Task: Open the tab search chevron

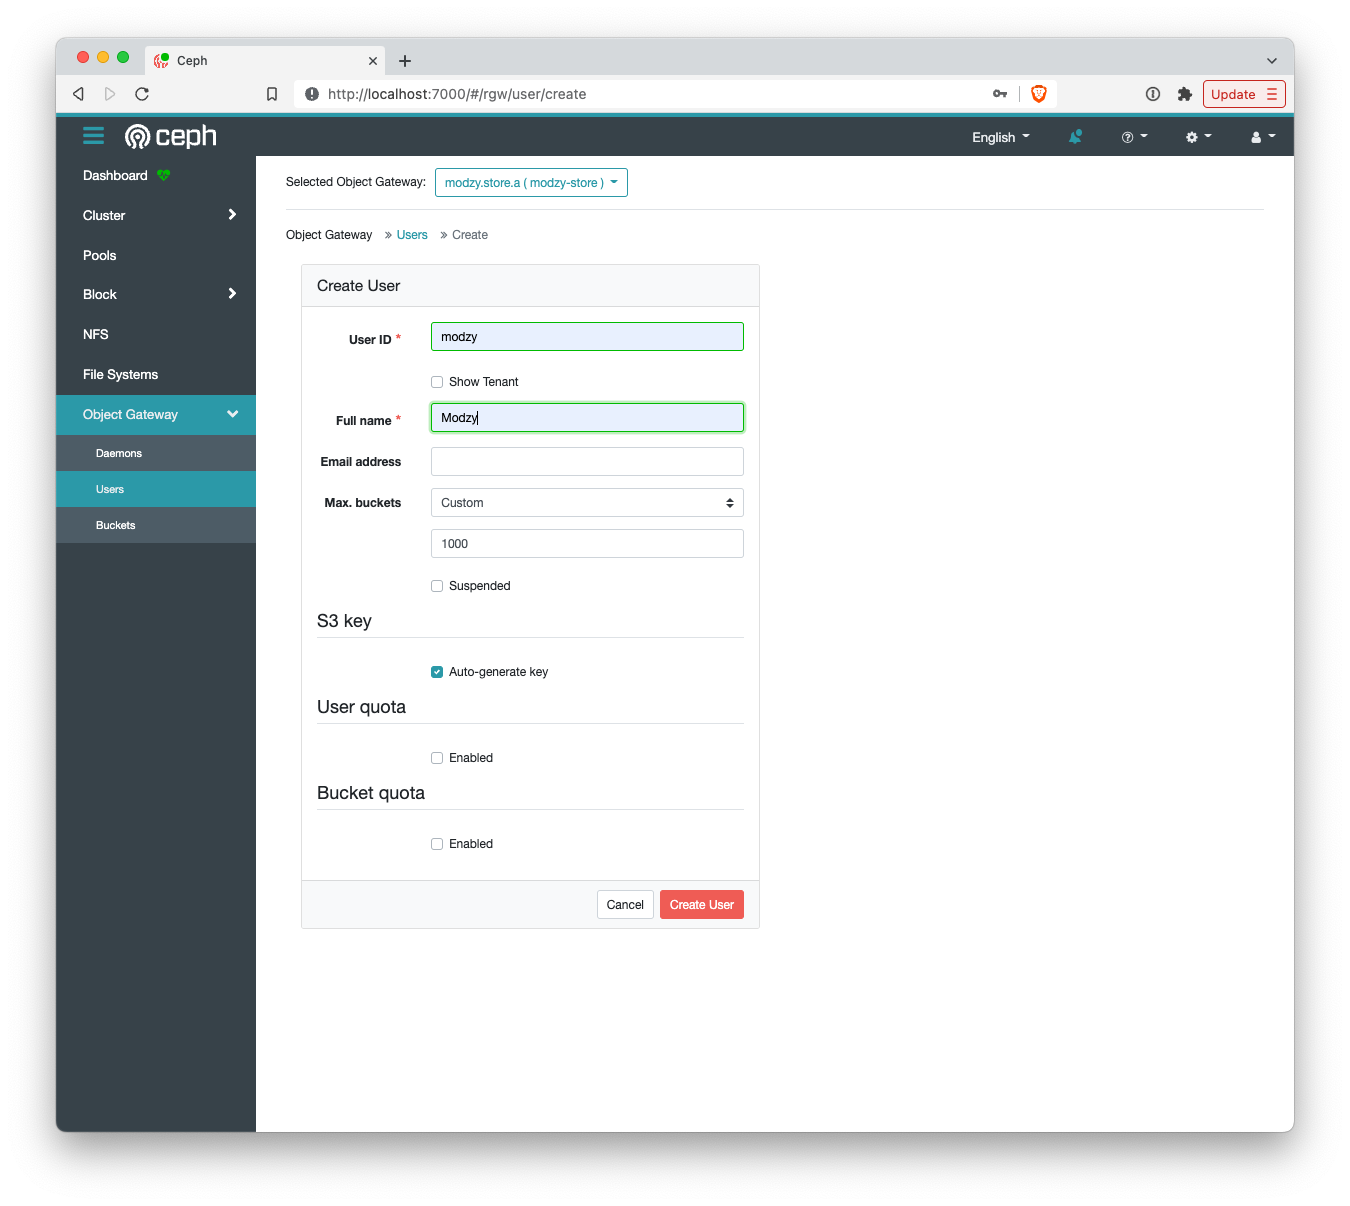Action: pyautogui.click(x=1272, y=61)
